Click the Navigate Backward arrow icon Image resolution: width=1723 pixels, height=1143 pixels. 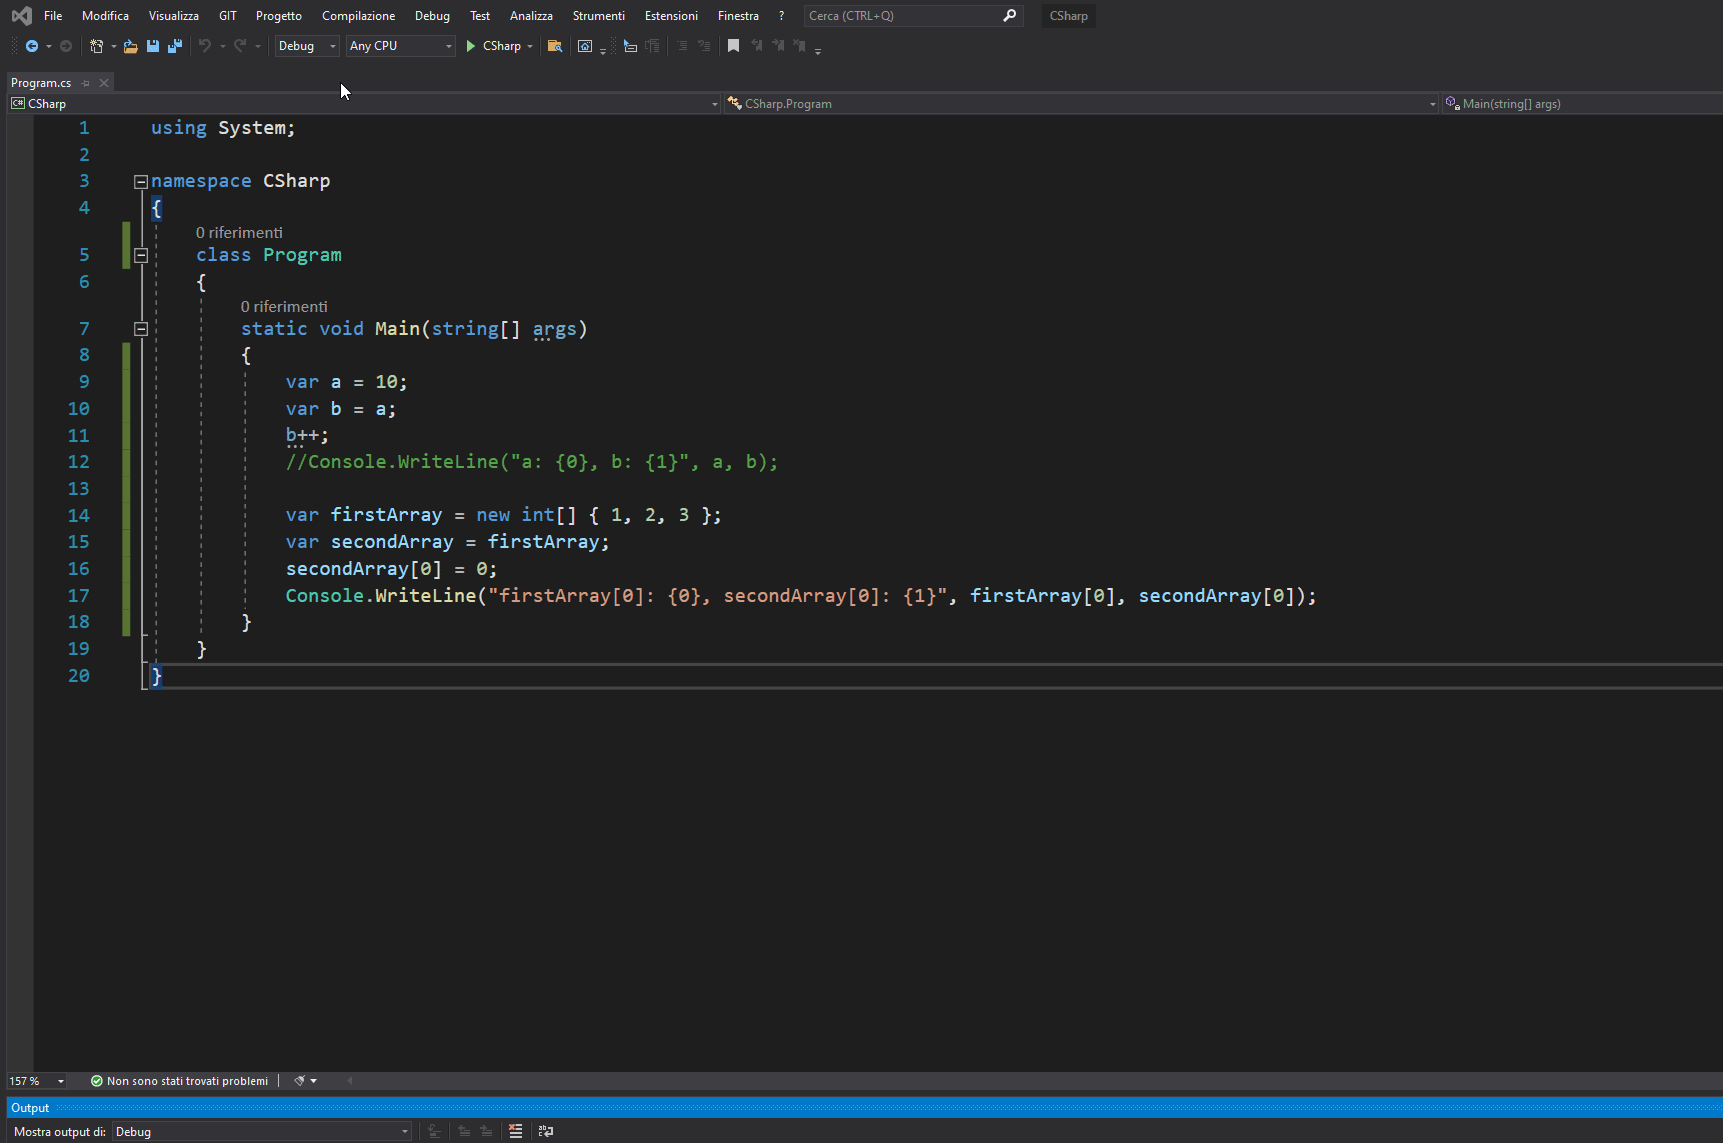(x=32, y=46)
